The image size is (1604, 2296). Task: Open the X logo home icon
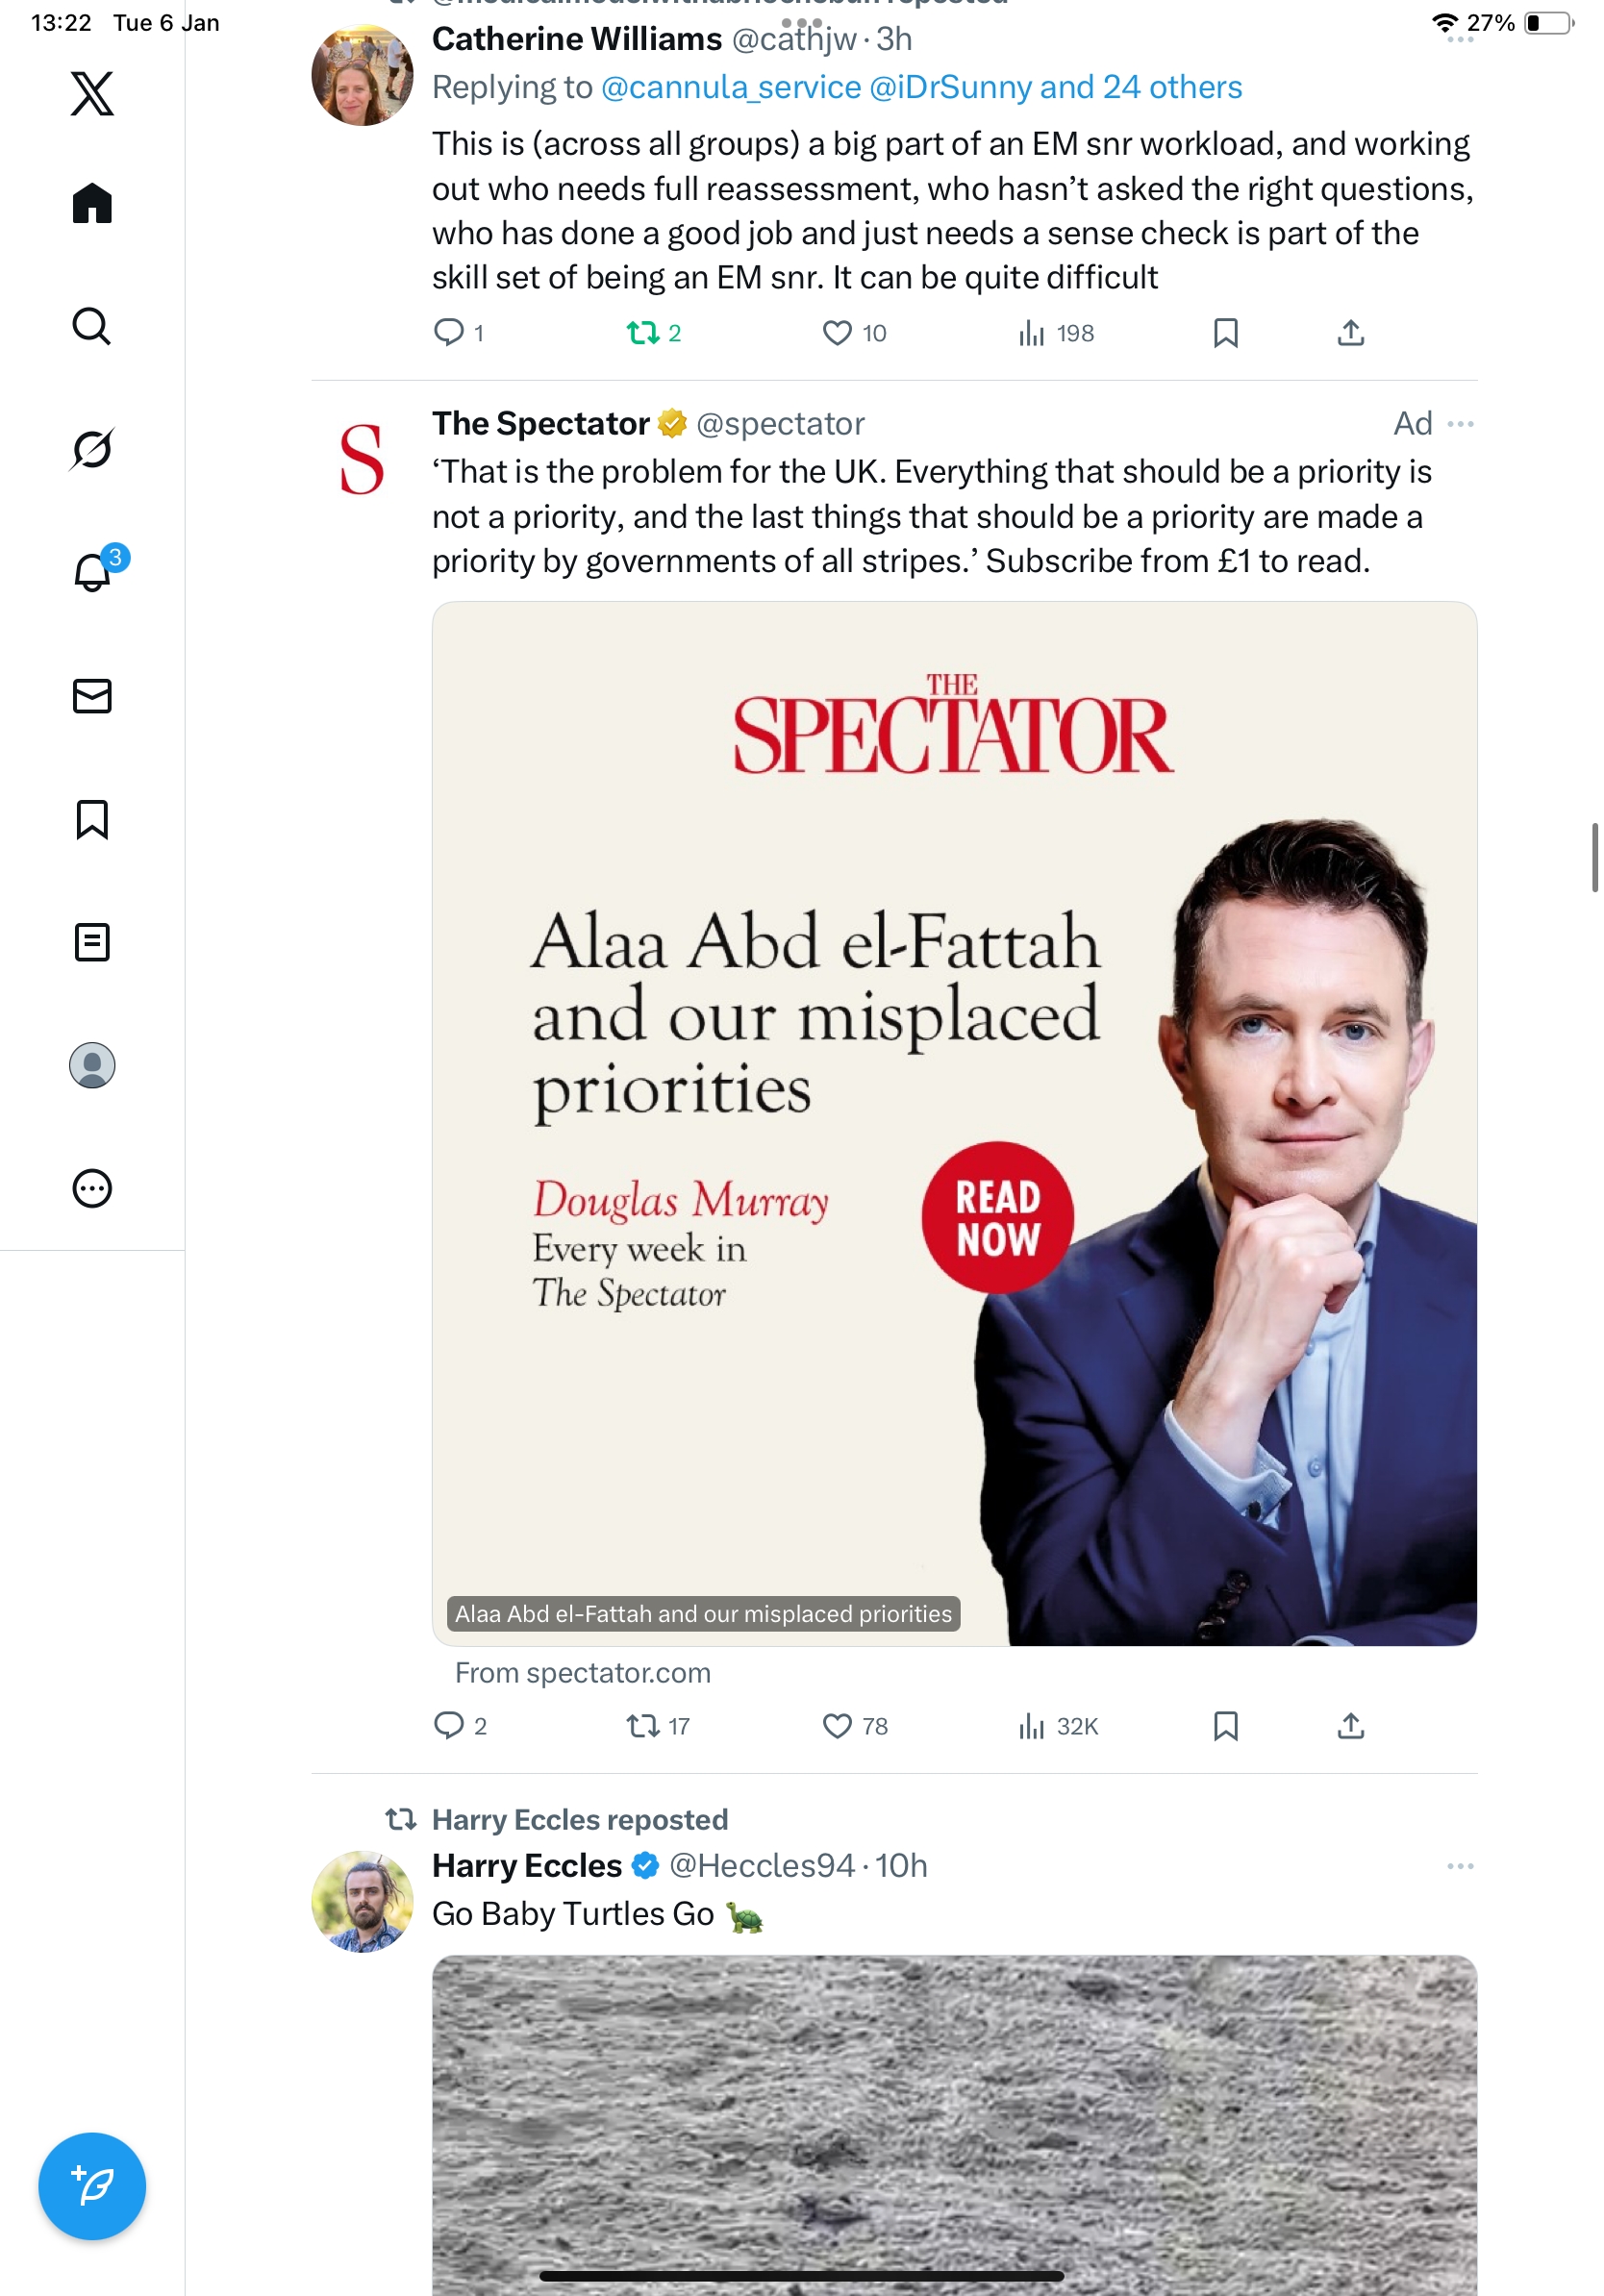pos(92,94)
